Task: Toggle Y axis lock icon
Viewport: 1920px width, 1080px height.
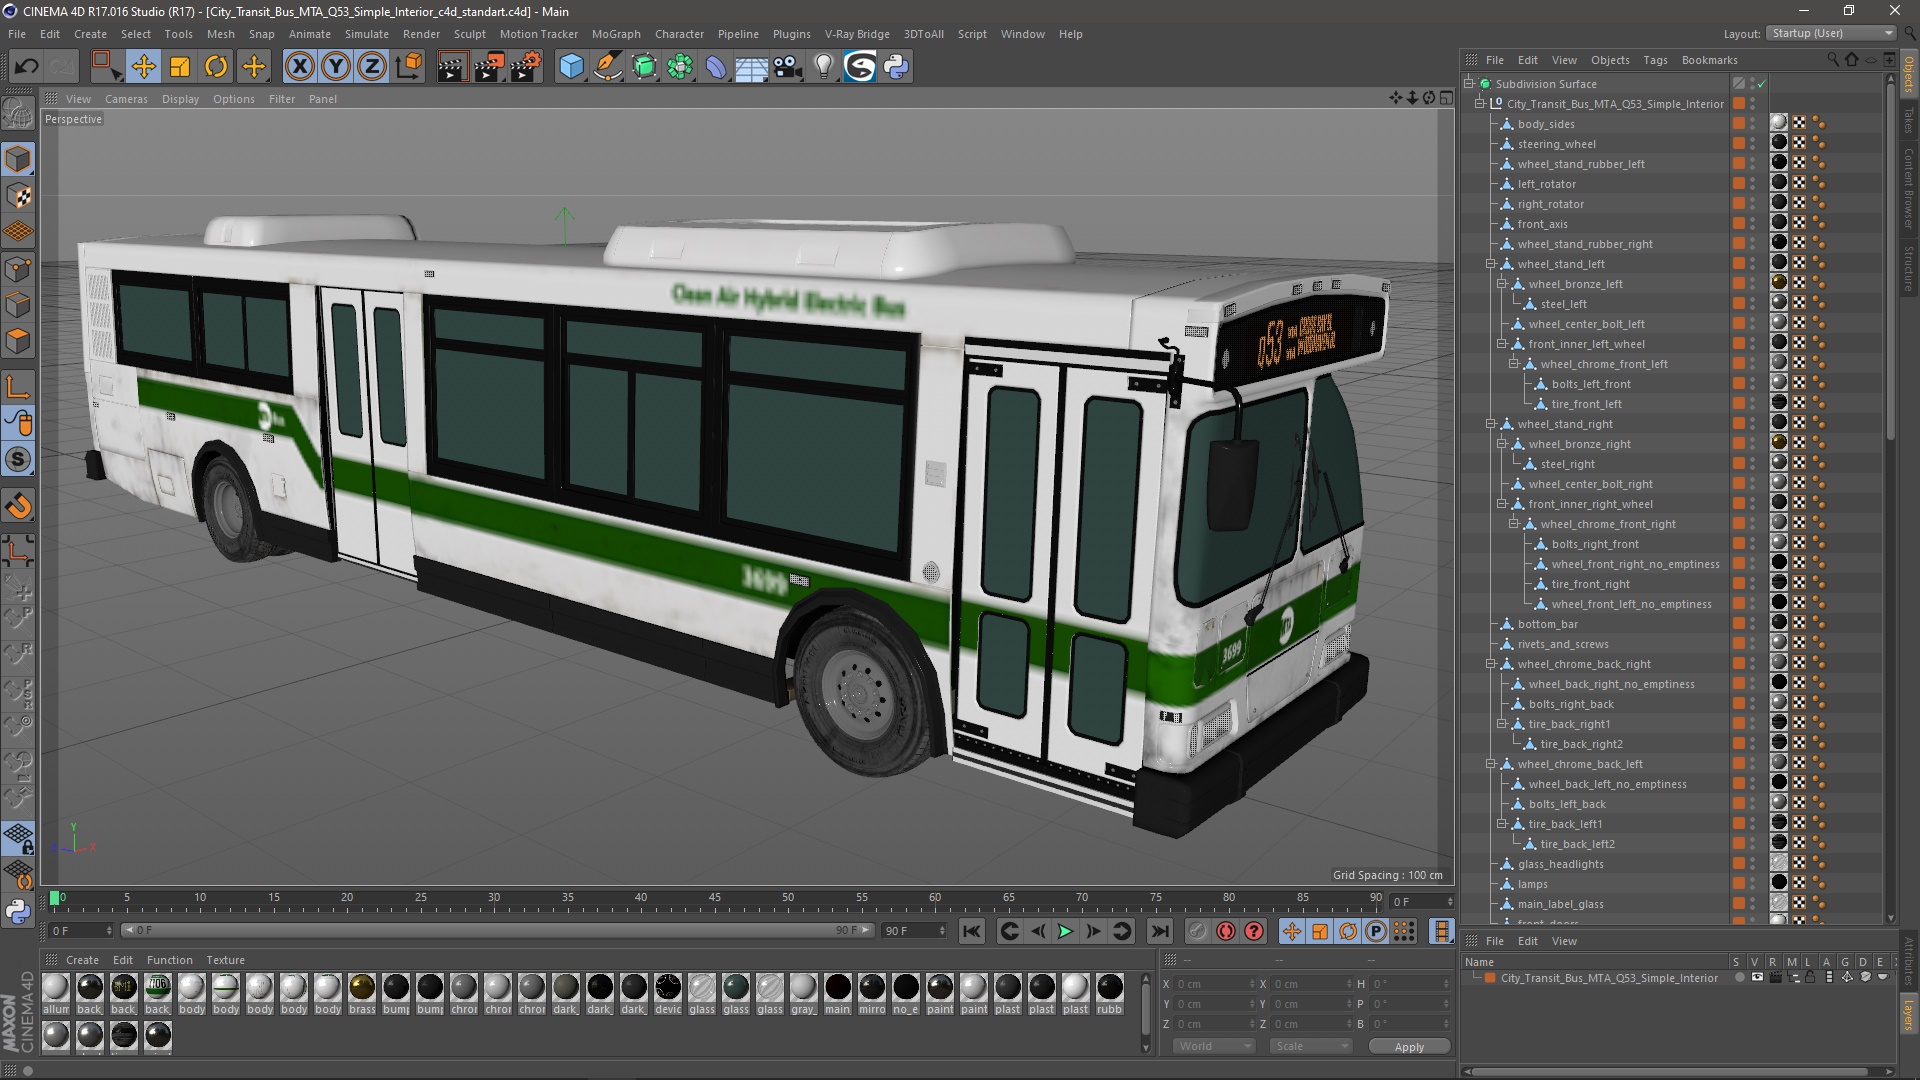Action: (x=336, y=66)
